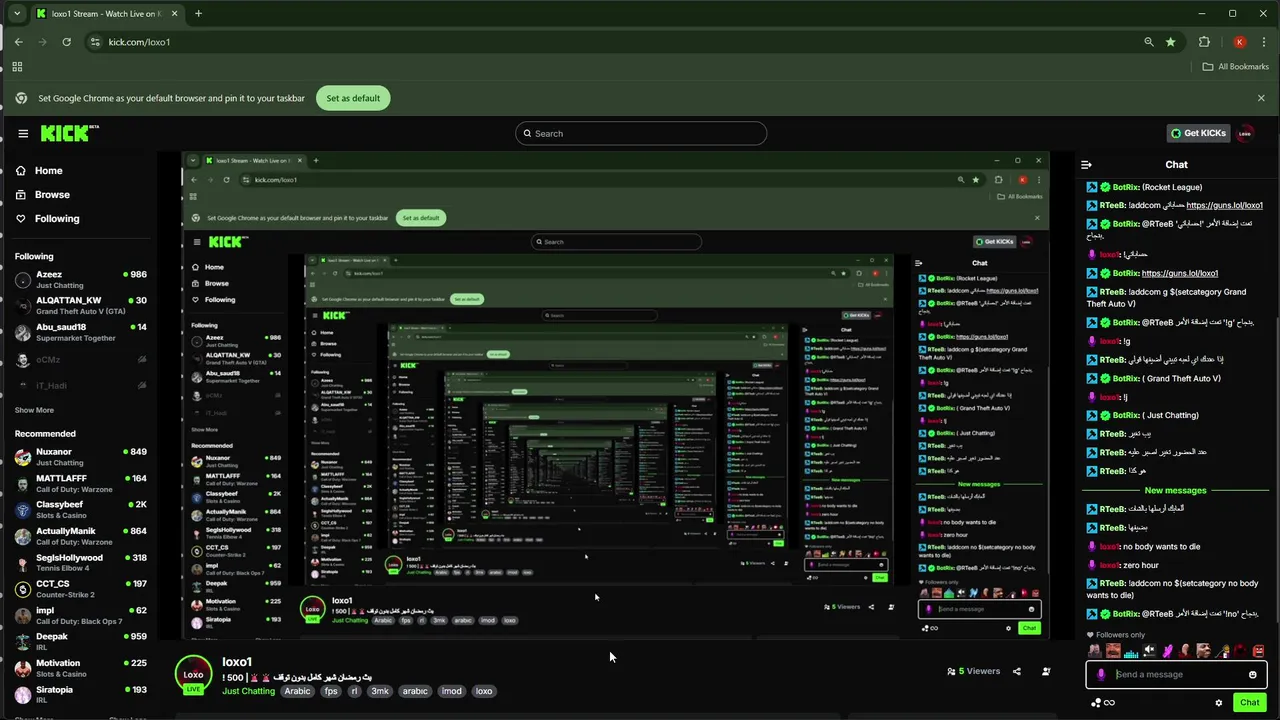Click Chrome profile K avatar
This screenshot has width=1280, height=720.
coord(1239,42)
